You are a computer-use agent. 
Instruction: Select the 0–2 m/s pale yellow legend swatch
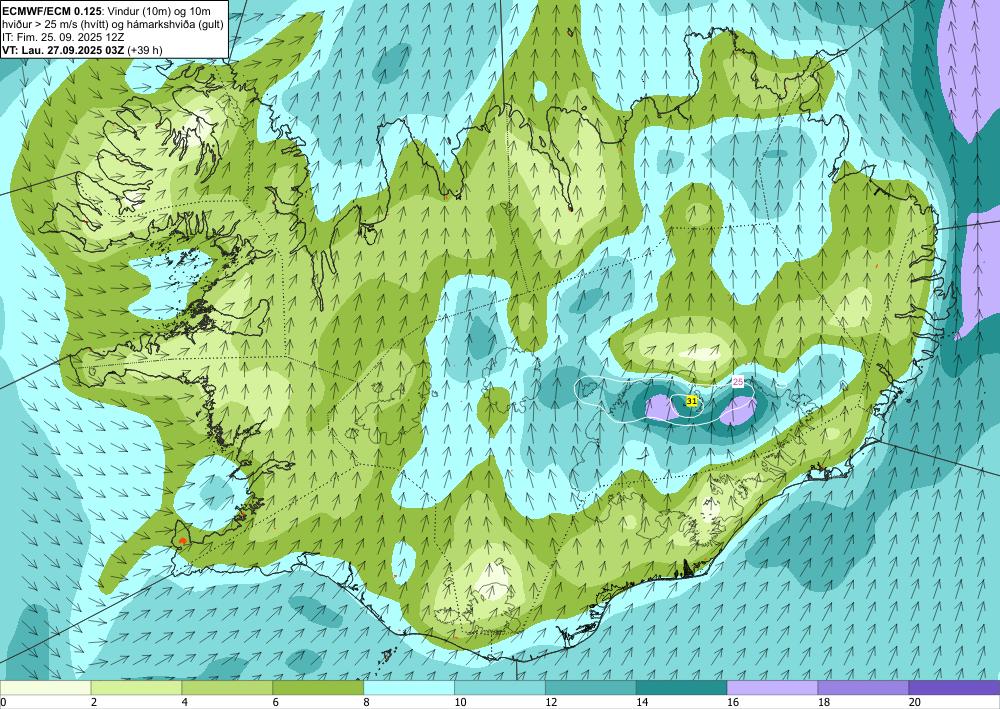[x=45, y=687]
